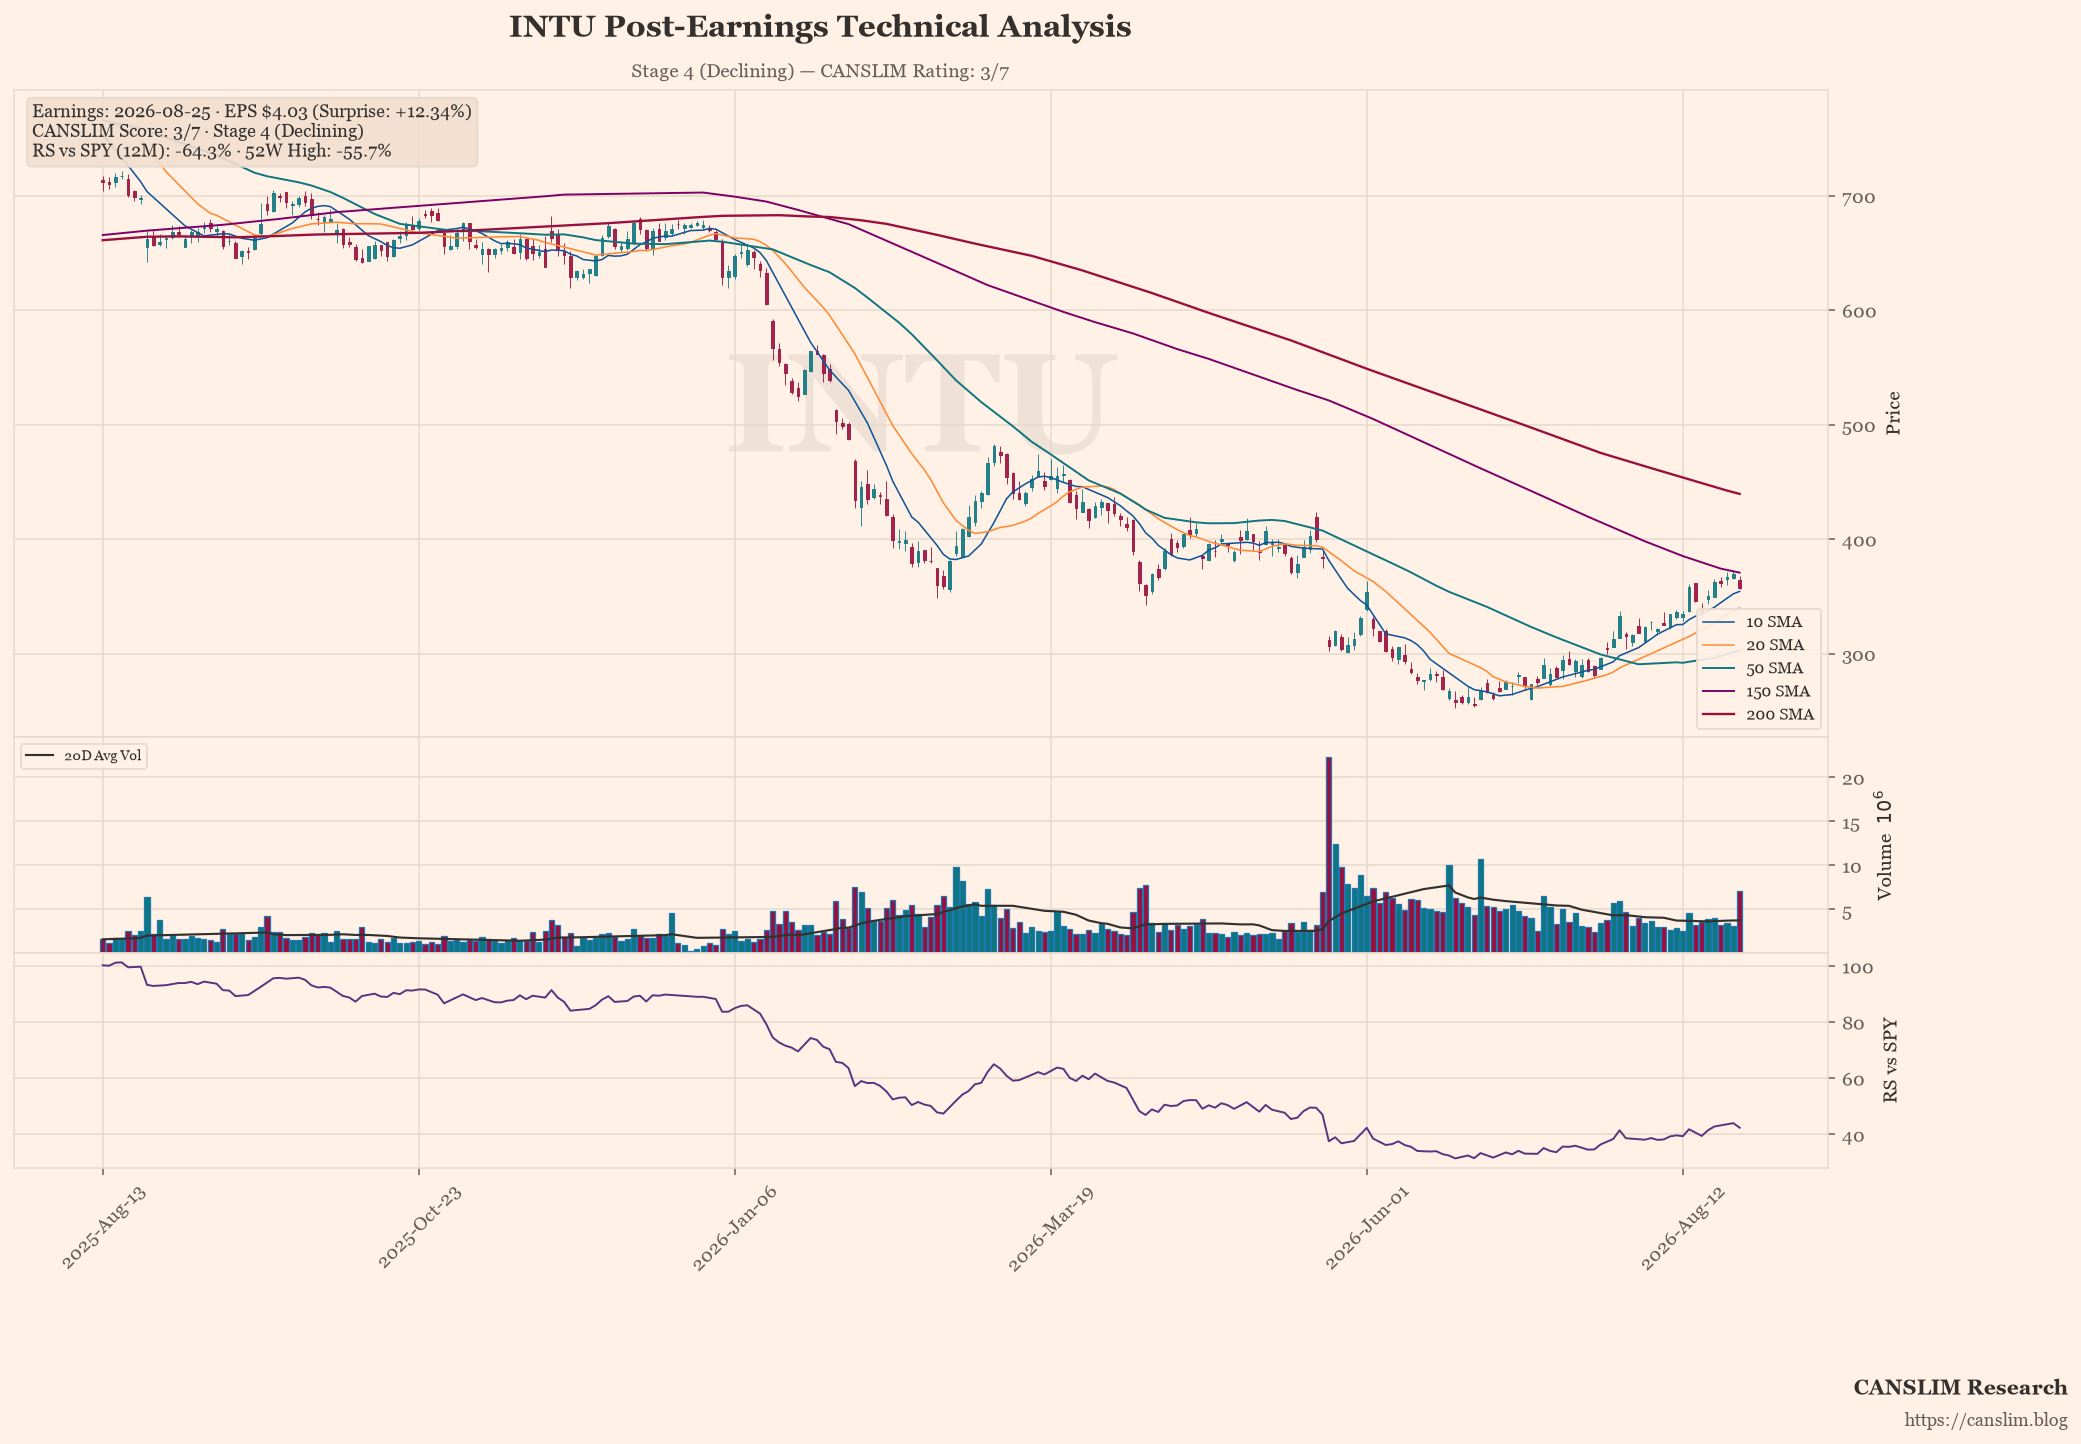Click the 'RS vs SPY' axis label
The height and width of the screenshot is (1444, 2081).
1890,1061
